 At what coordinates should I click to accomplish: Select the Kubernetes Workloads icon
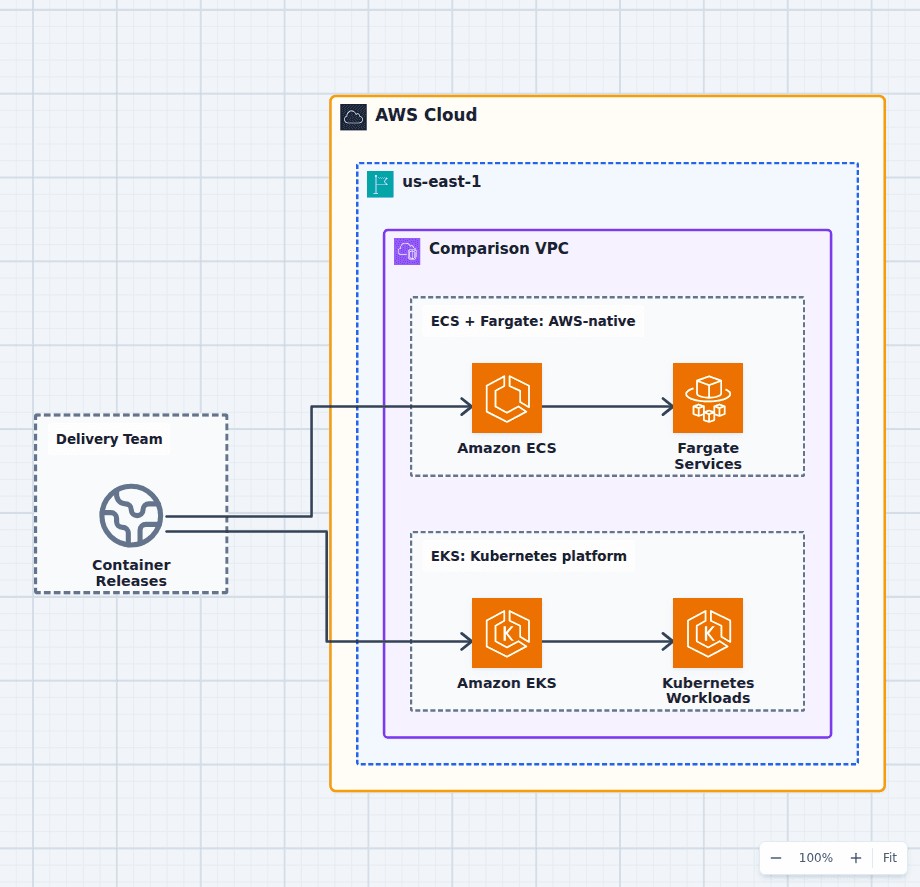click(708, 633)
